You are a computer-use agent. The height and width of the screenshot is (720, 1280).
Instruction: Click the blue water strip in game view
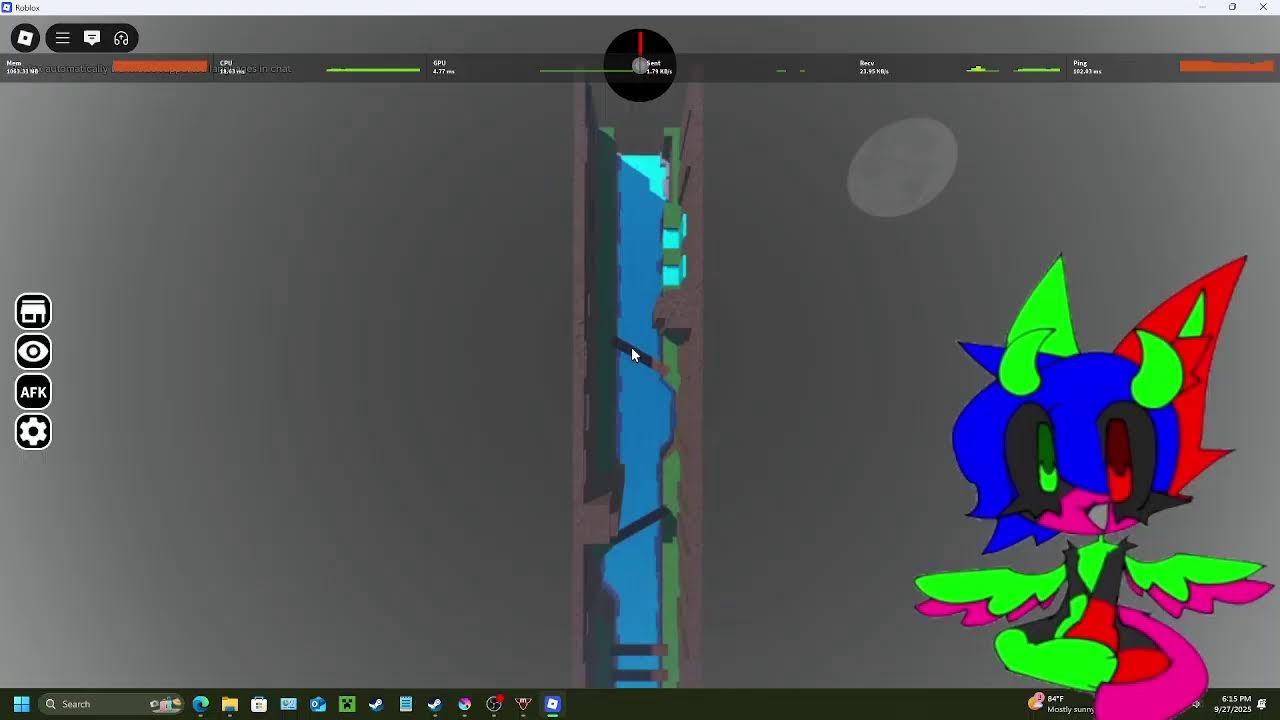(x=640, y=420)
